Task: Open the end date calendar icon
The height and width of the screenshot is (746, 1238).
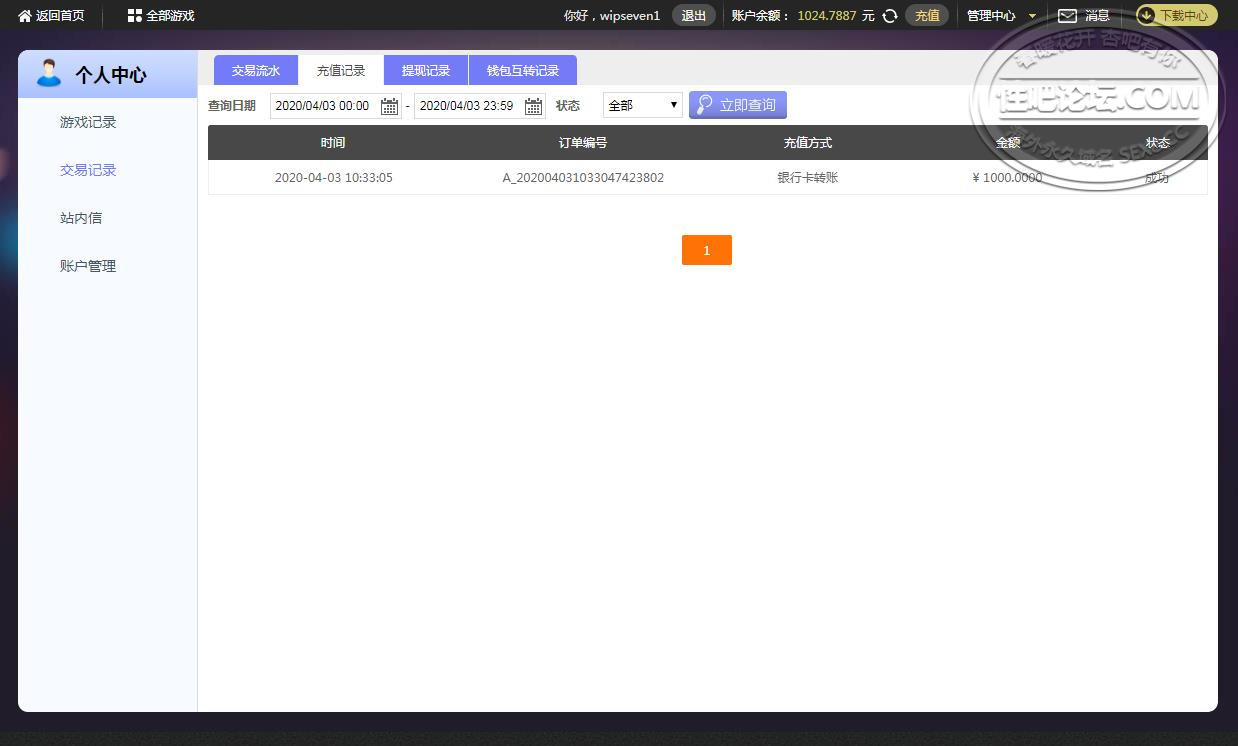Action: (x=533, y=106)
